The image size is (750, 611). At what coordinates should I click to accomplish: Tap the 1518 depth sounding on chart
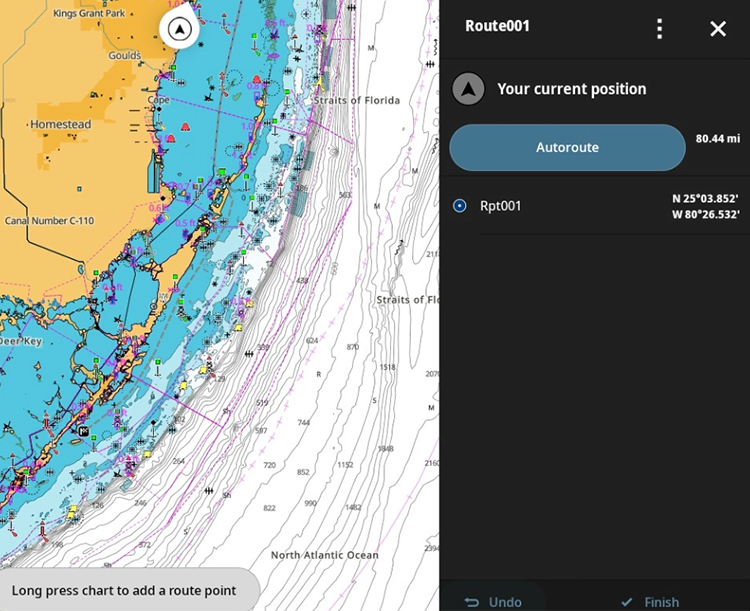click(x=388, y=367)
